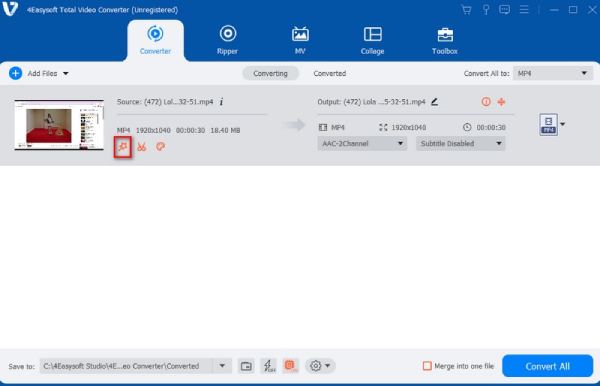Viewport: 600px width, 386px height.
Task: Open the Edit magic wand tool
Action: (123, 147)
